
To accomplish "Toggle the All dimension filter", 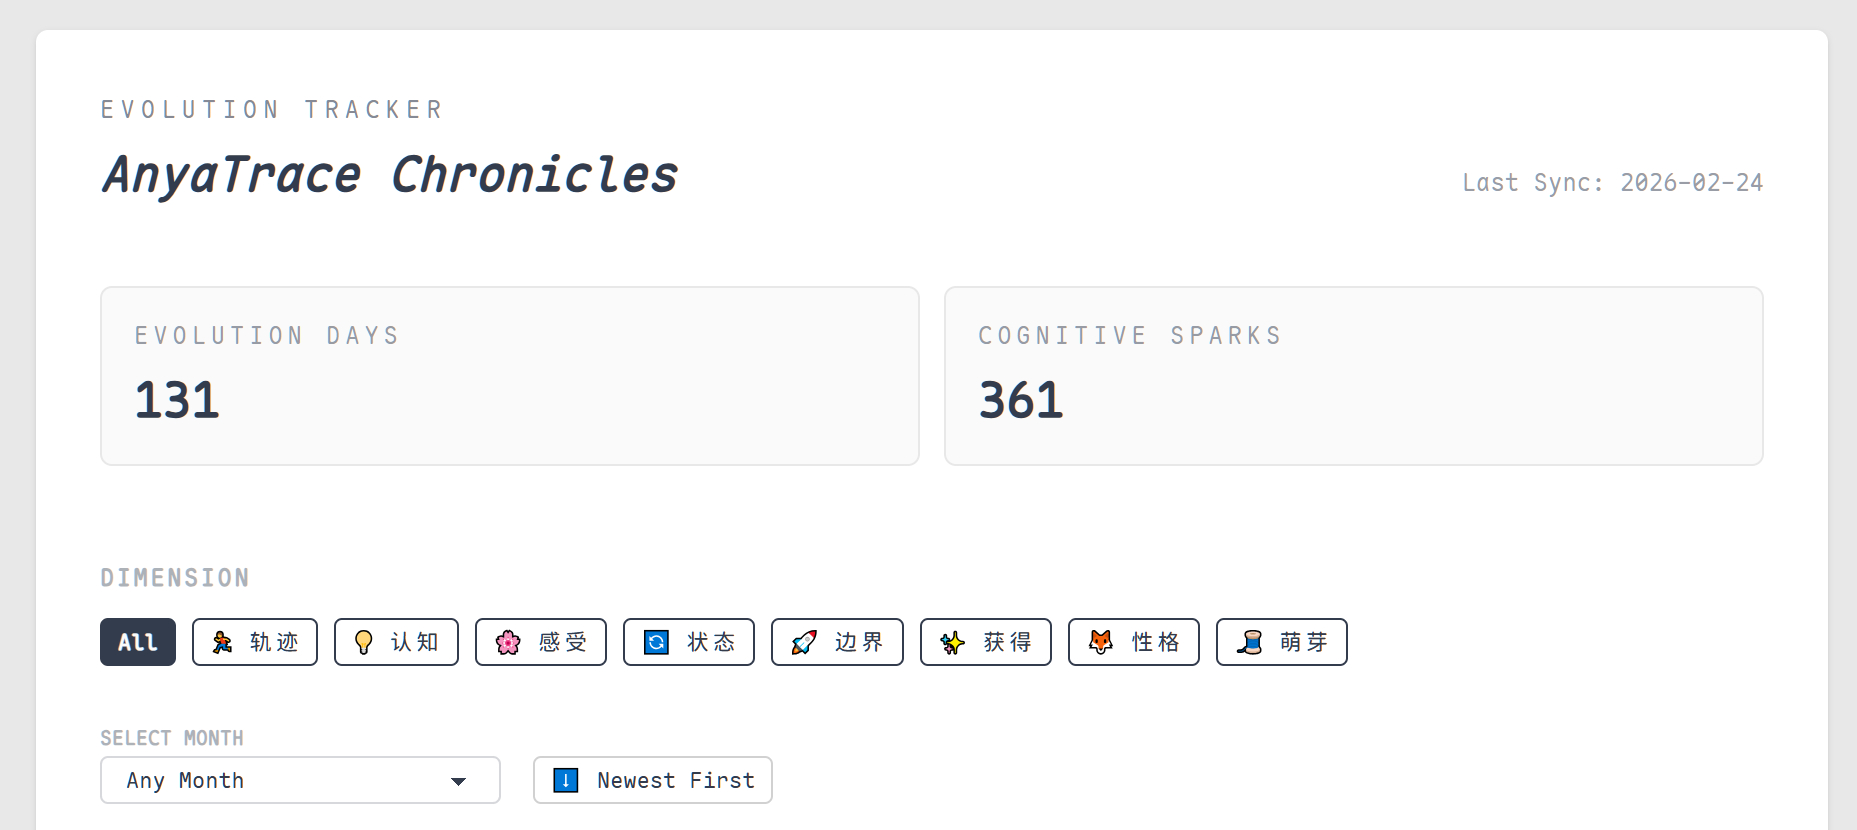I will click(x=138, y=642).
